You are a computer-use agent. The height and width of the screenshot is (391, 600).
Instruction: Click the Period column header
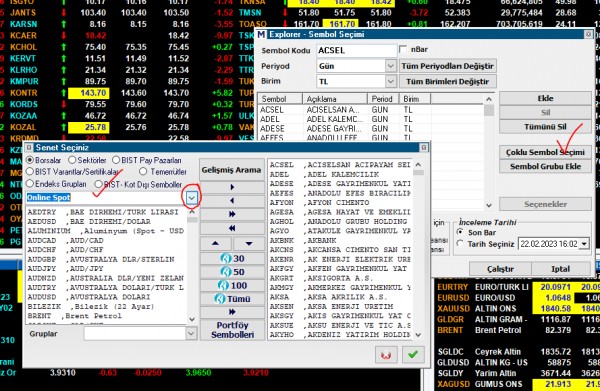click(x=383, y=99)
